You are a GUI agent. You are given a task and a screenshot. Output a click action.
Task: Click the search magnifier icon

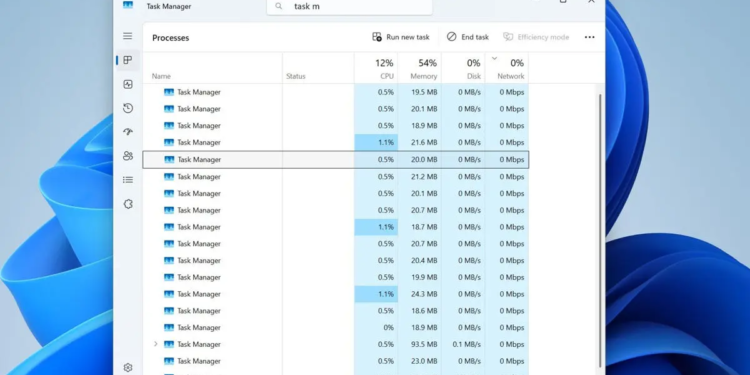279,6
